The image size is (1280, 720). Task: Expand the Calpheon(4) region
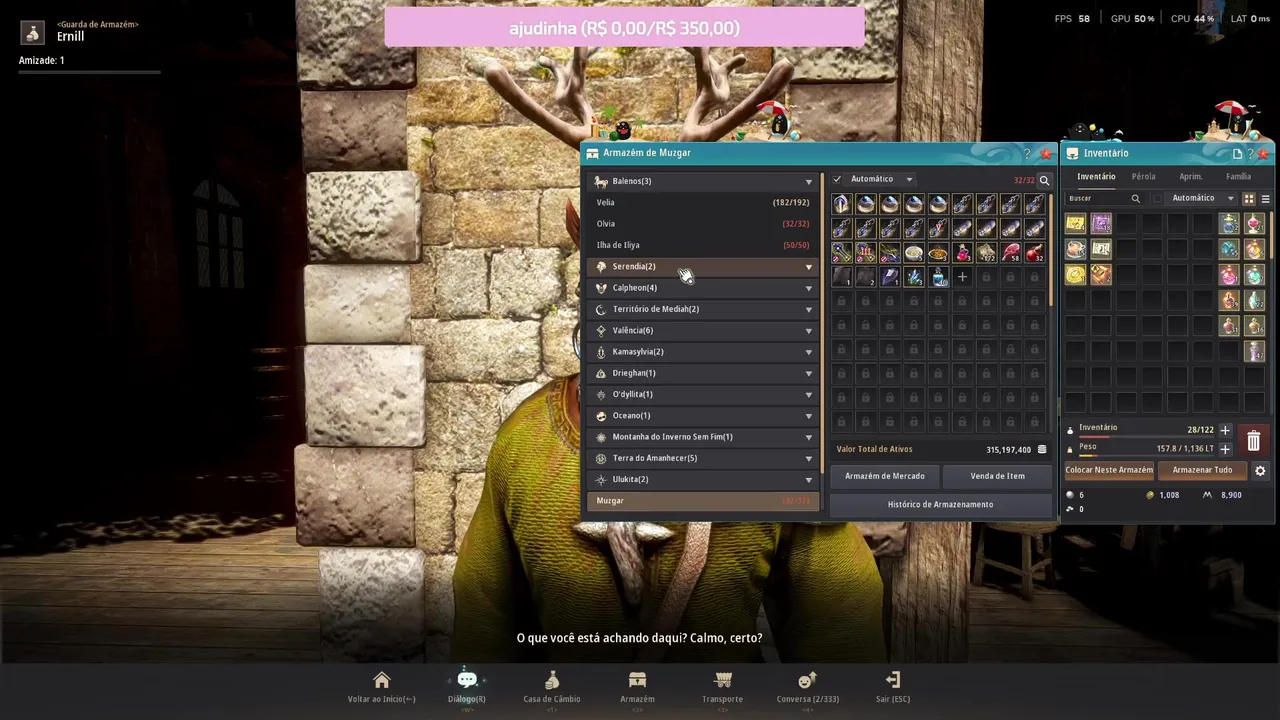point(703,288)
